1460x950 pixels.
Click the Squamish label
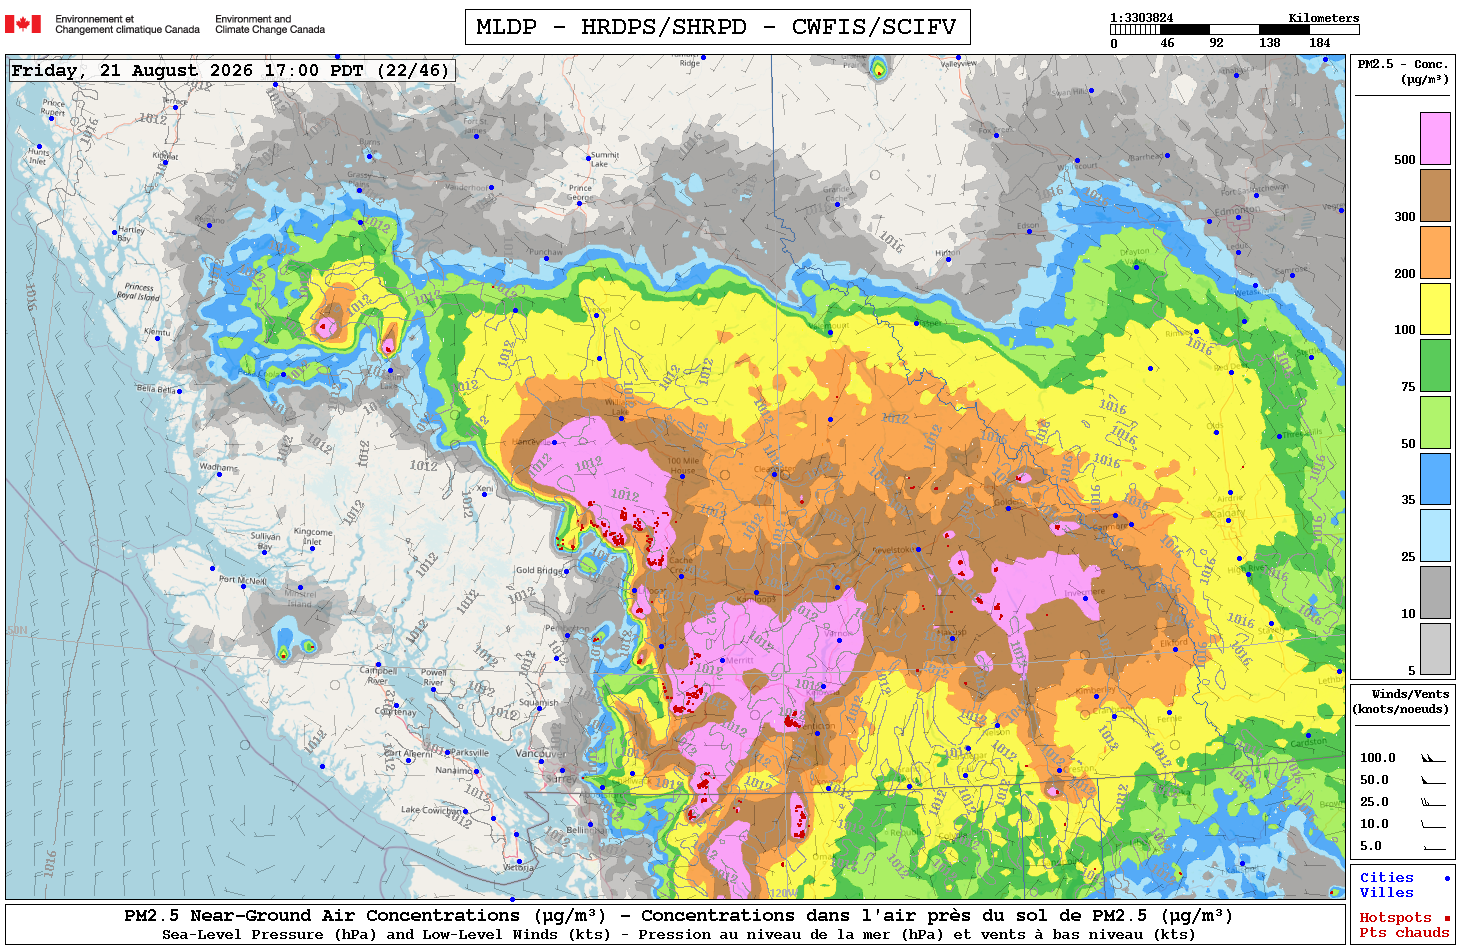coord(538,702)
